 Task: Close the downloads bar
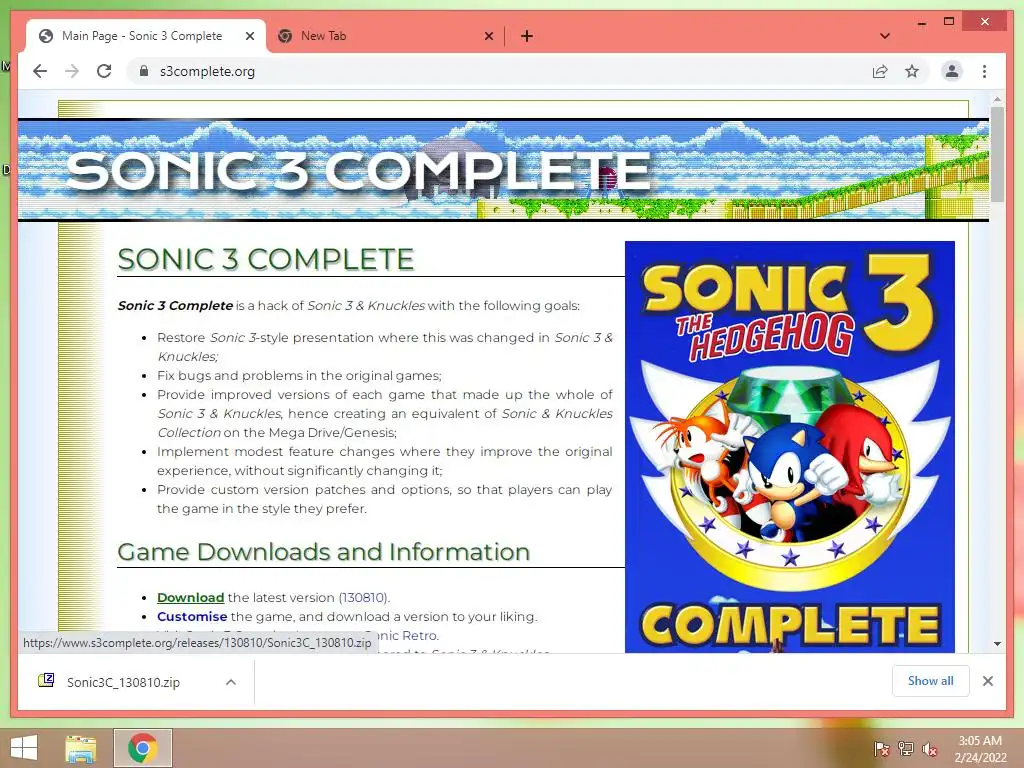[988, 681]
